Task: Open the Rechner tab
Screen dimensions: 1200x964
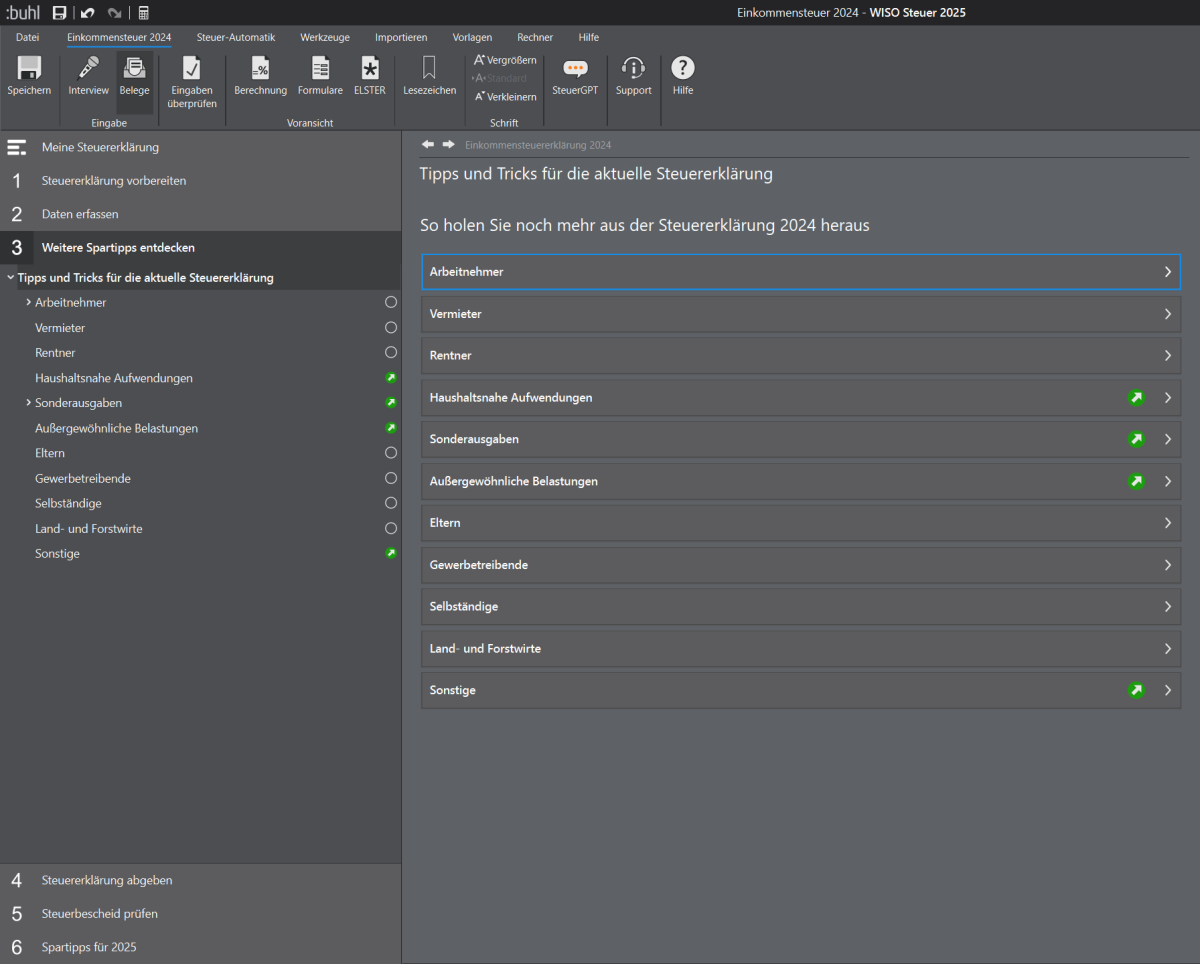Action: pos(535,37)
